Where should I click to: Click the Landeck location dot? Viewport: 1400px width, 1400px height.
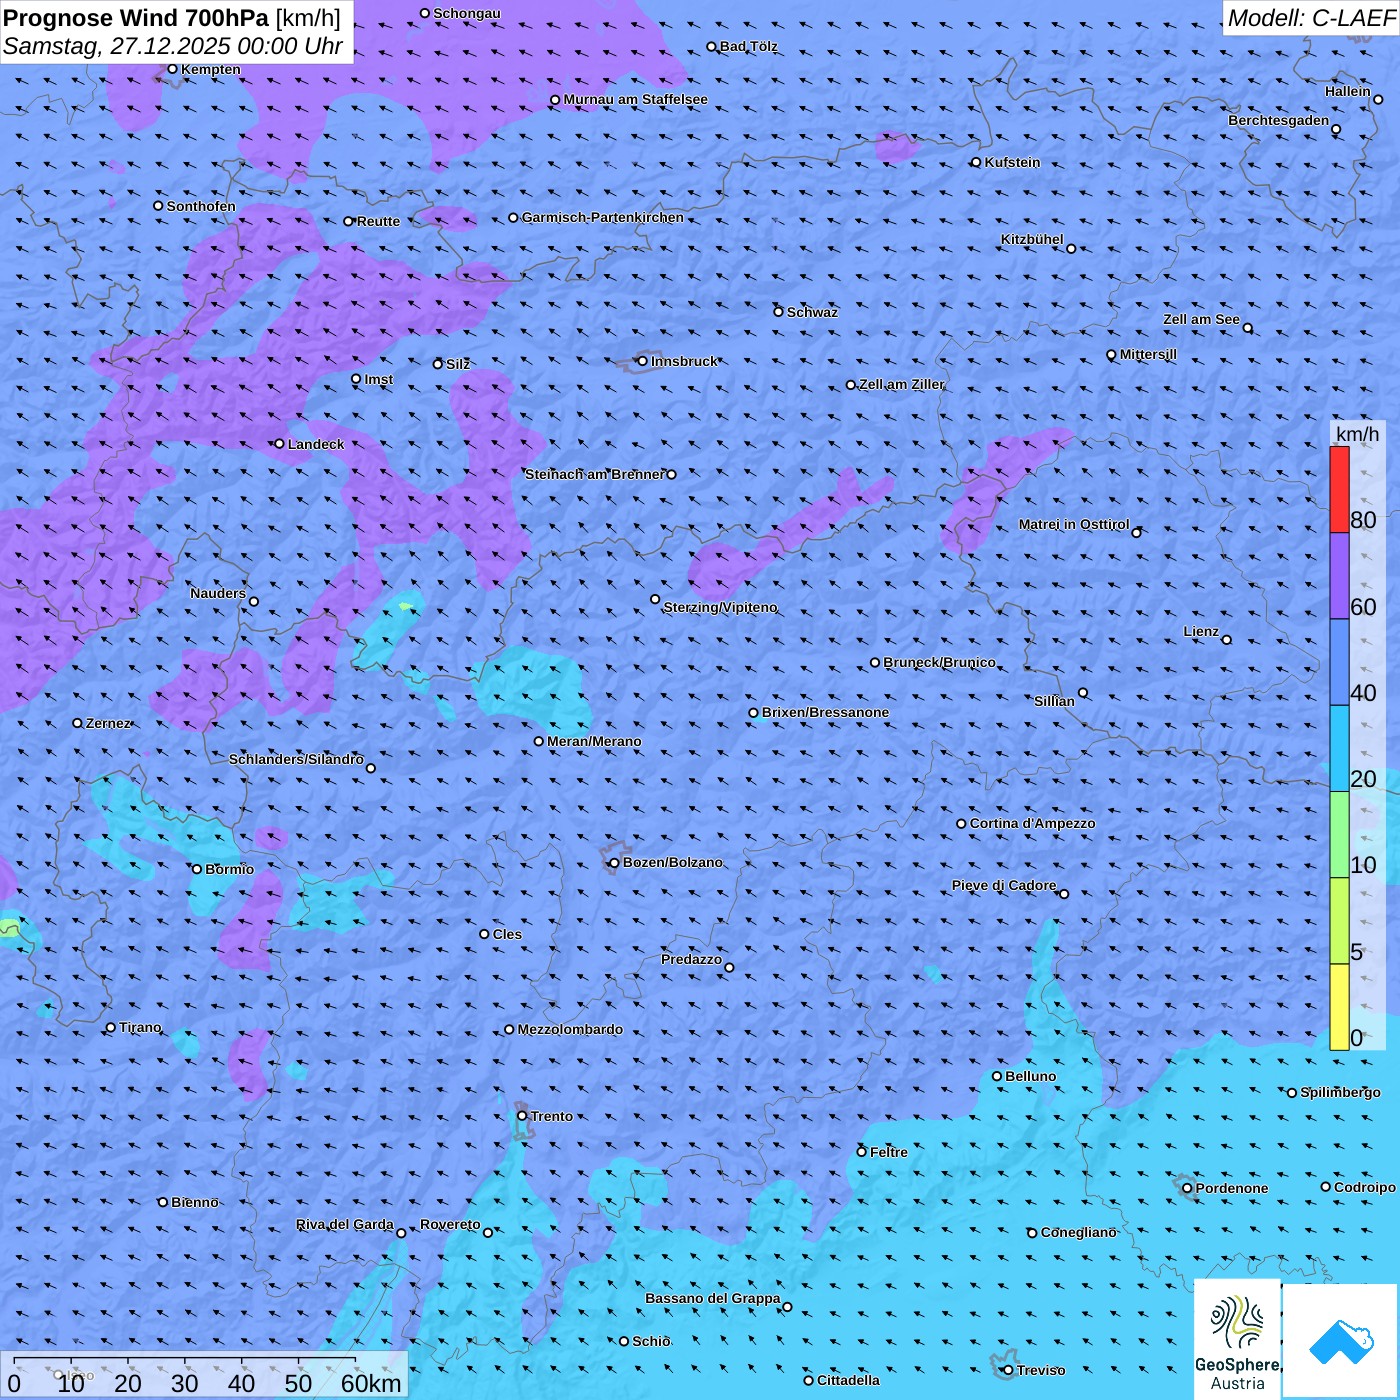tap(279, 444)
